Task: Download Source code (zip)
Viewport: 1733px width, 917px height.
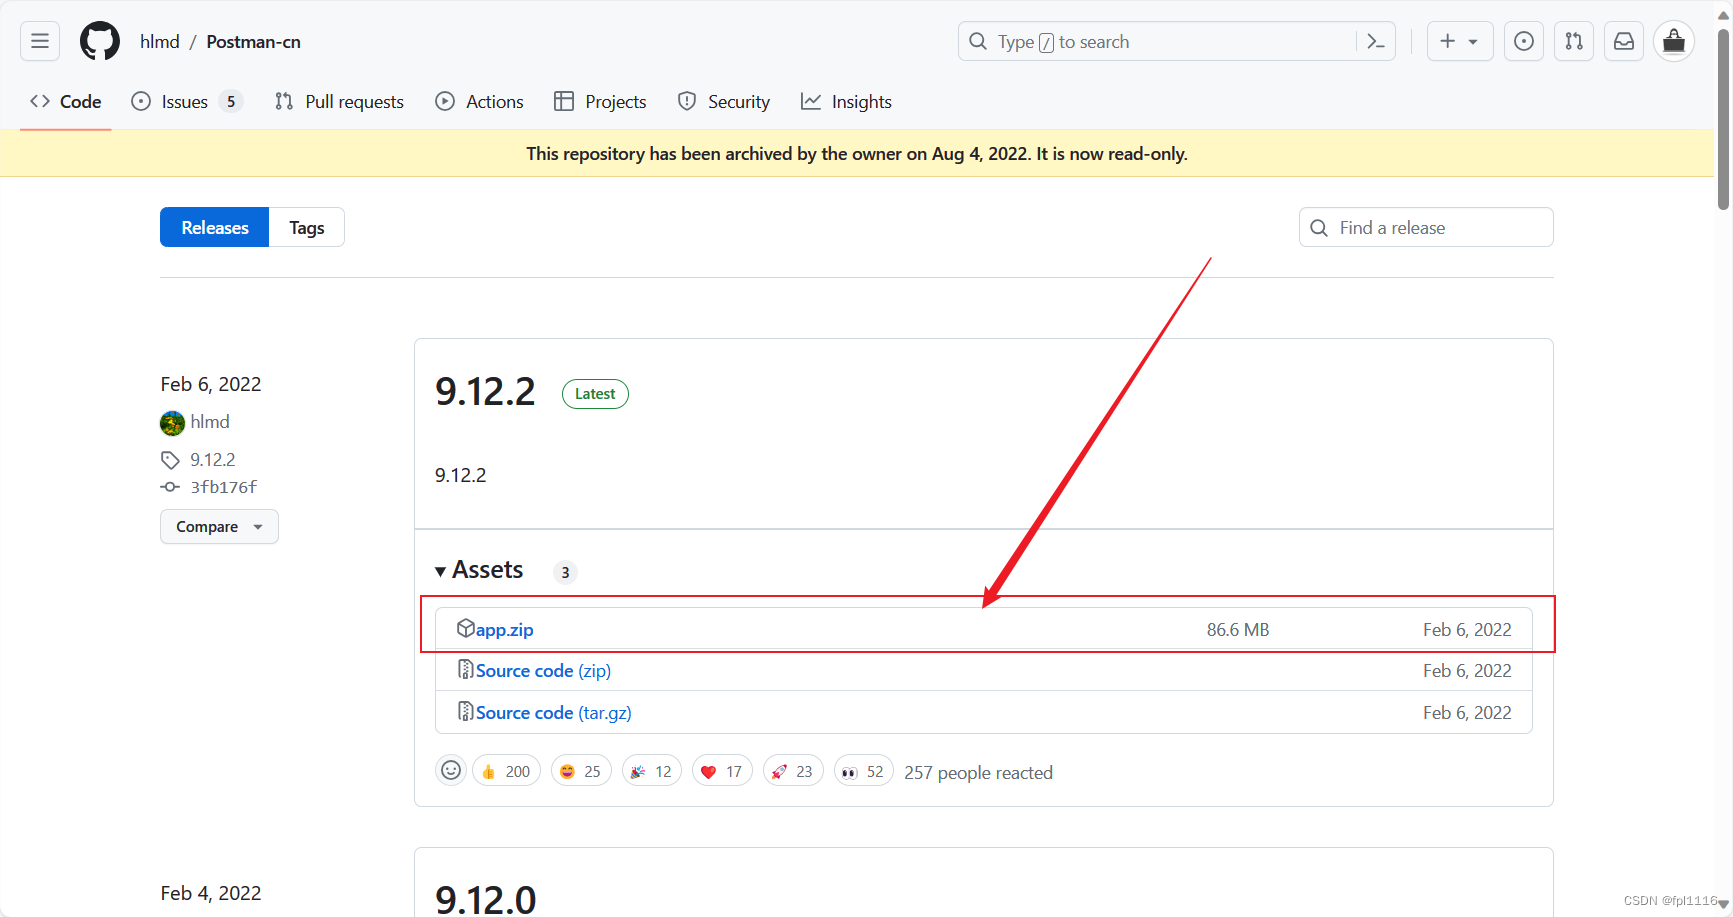Action: pos(543,671)
